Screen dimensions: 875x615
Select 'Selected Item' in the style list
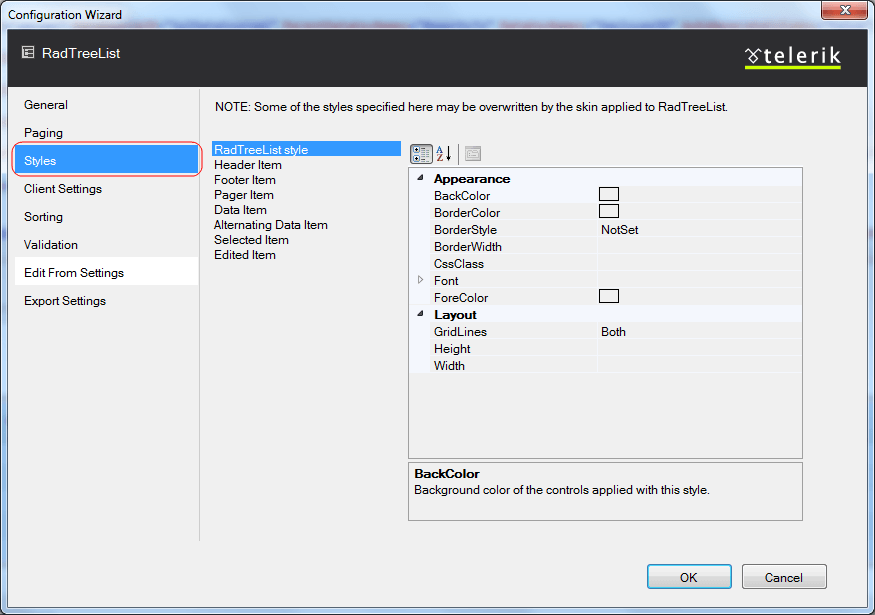coord(306,240)
